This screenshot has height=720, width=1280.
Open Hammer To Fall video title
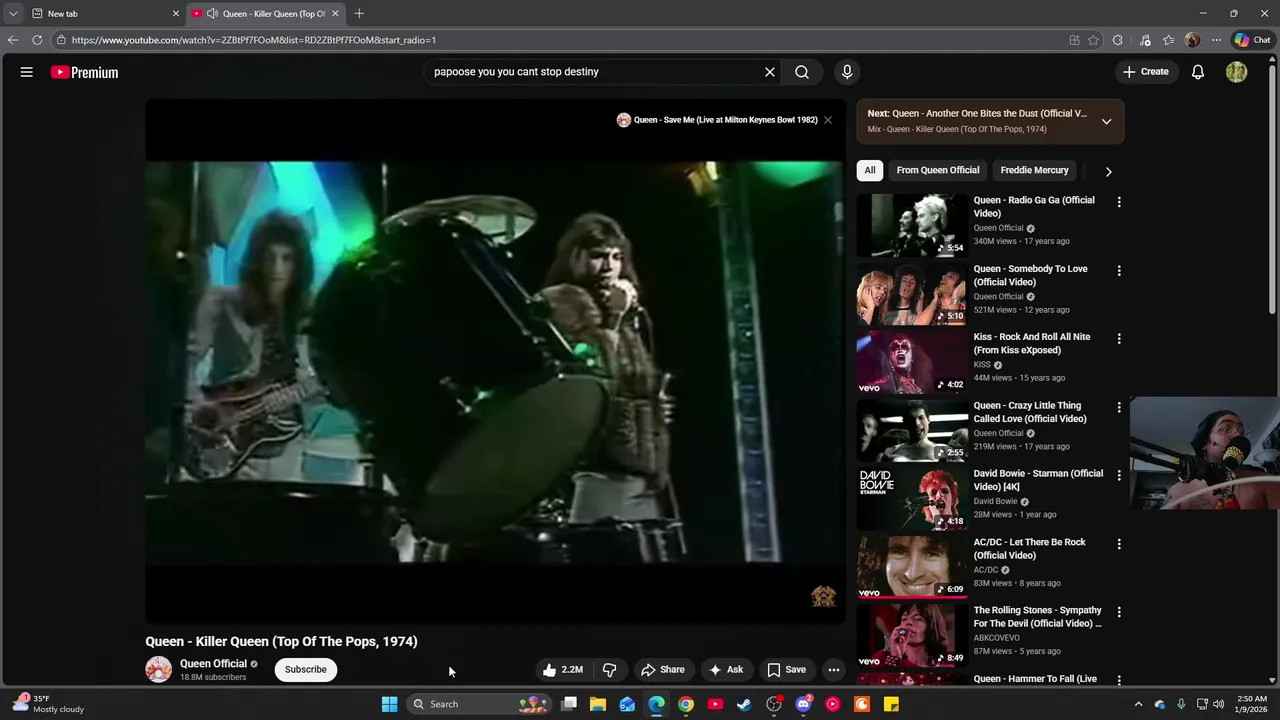[x=1035, y=679]
